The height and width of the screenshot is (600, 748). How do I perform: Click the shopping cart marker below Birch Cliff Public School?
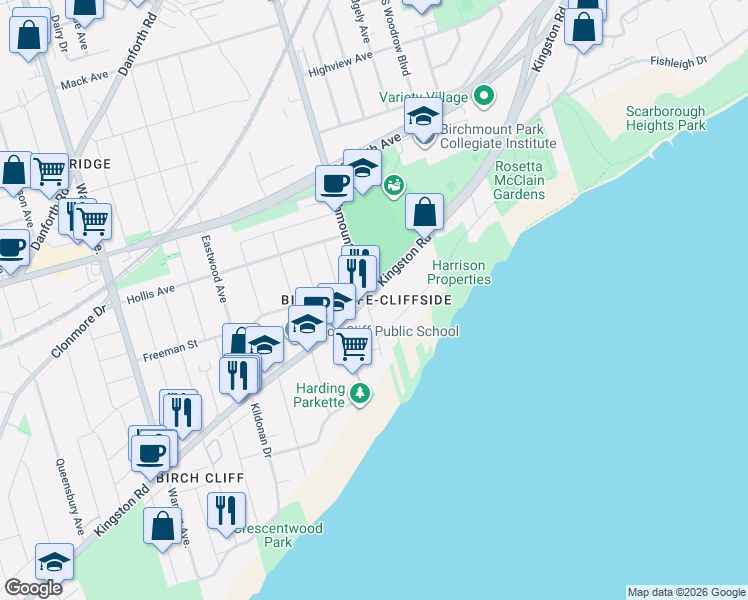click(x=353, y=349)
